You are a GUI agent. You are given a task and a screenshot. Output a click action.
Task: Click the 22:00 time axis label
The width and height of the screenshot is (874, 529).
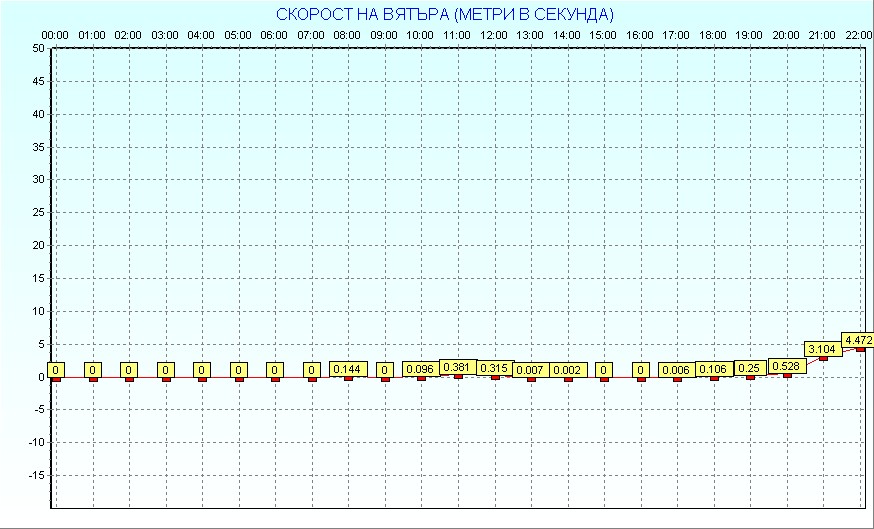pyautogui.click(x=858, y=35)
